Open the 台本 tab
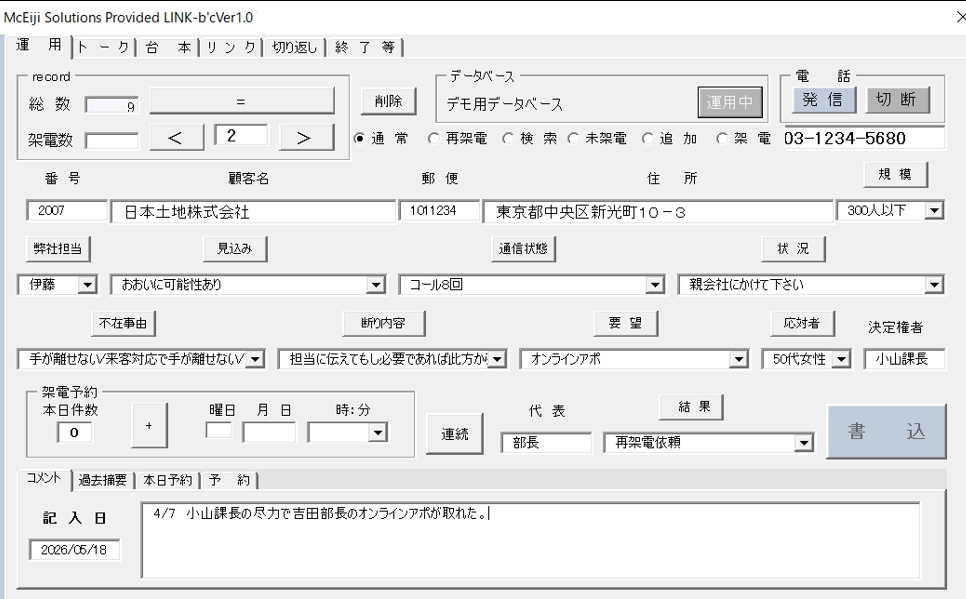Viewport: 966px width, 599px height. tap(168, 47)
